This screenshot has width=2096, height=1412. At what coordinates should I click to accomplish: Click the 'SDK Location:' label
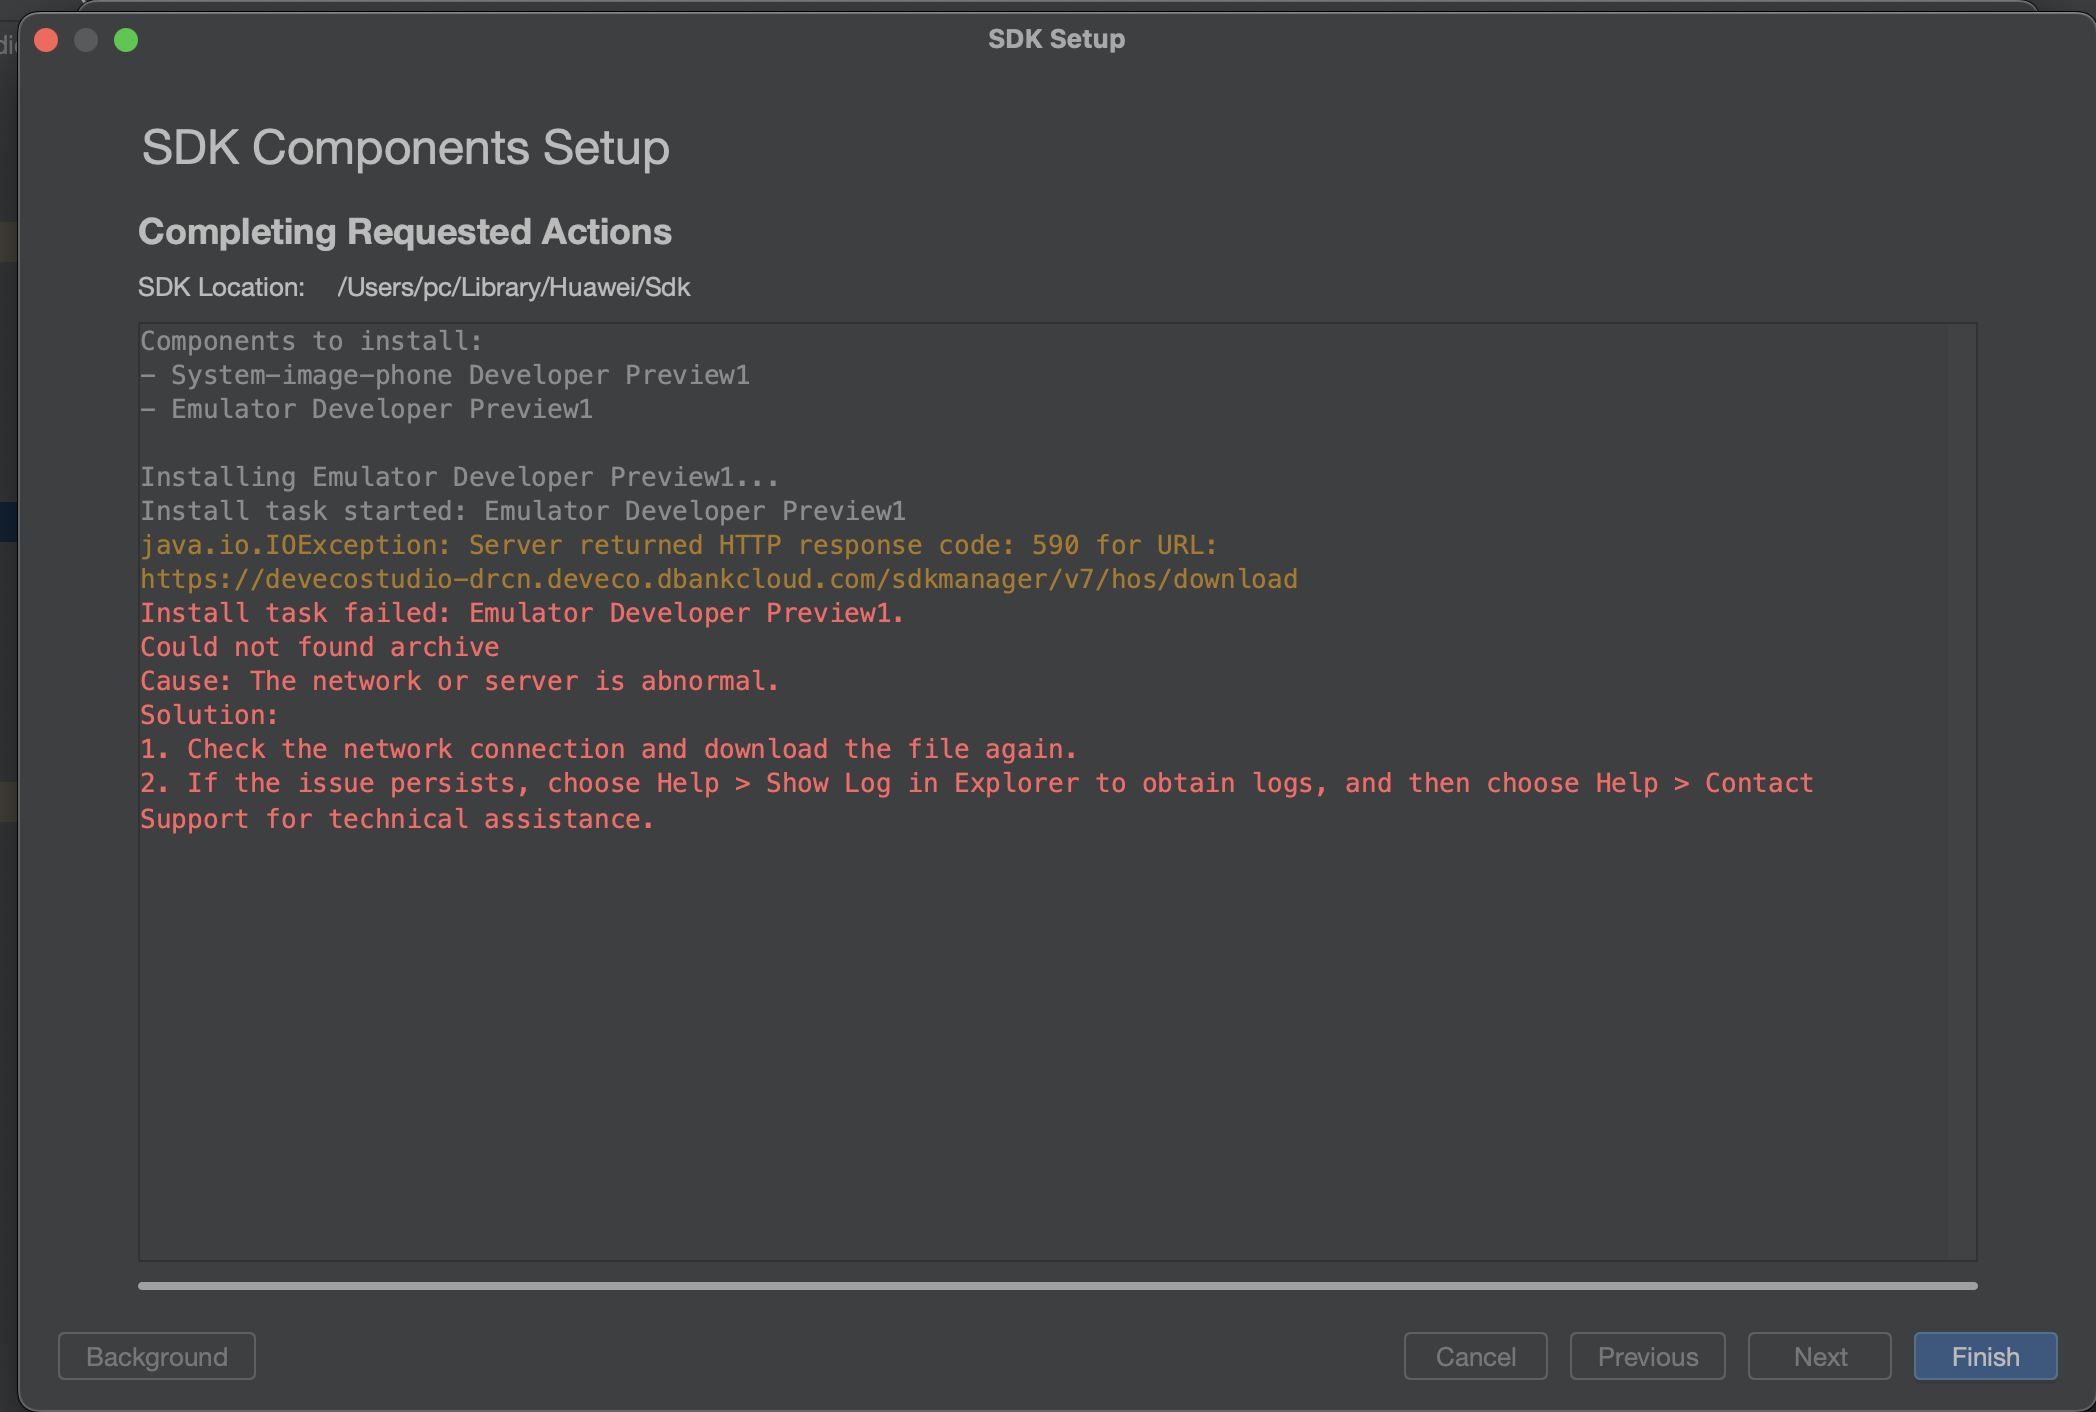pos(221,287)
